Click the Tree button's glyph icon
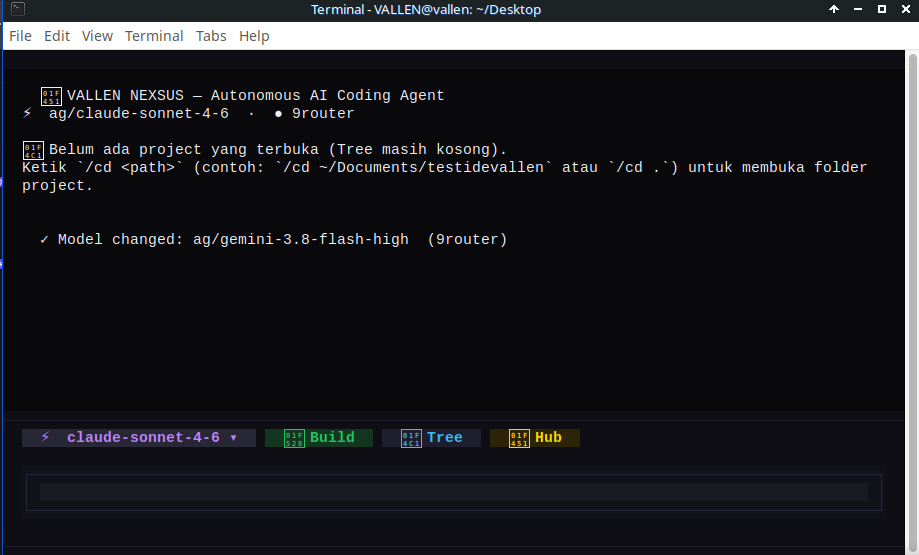The height and width of the screenshot is (555, 919). 411,438
